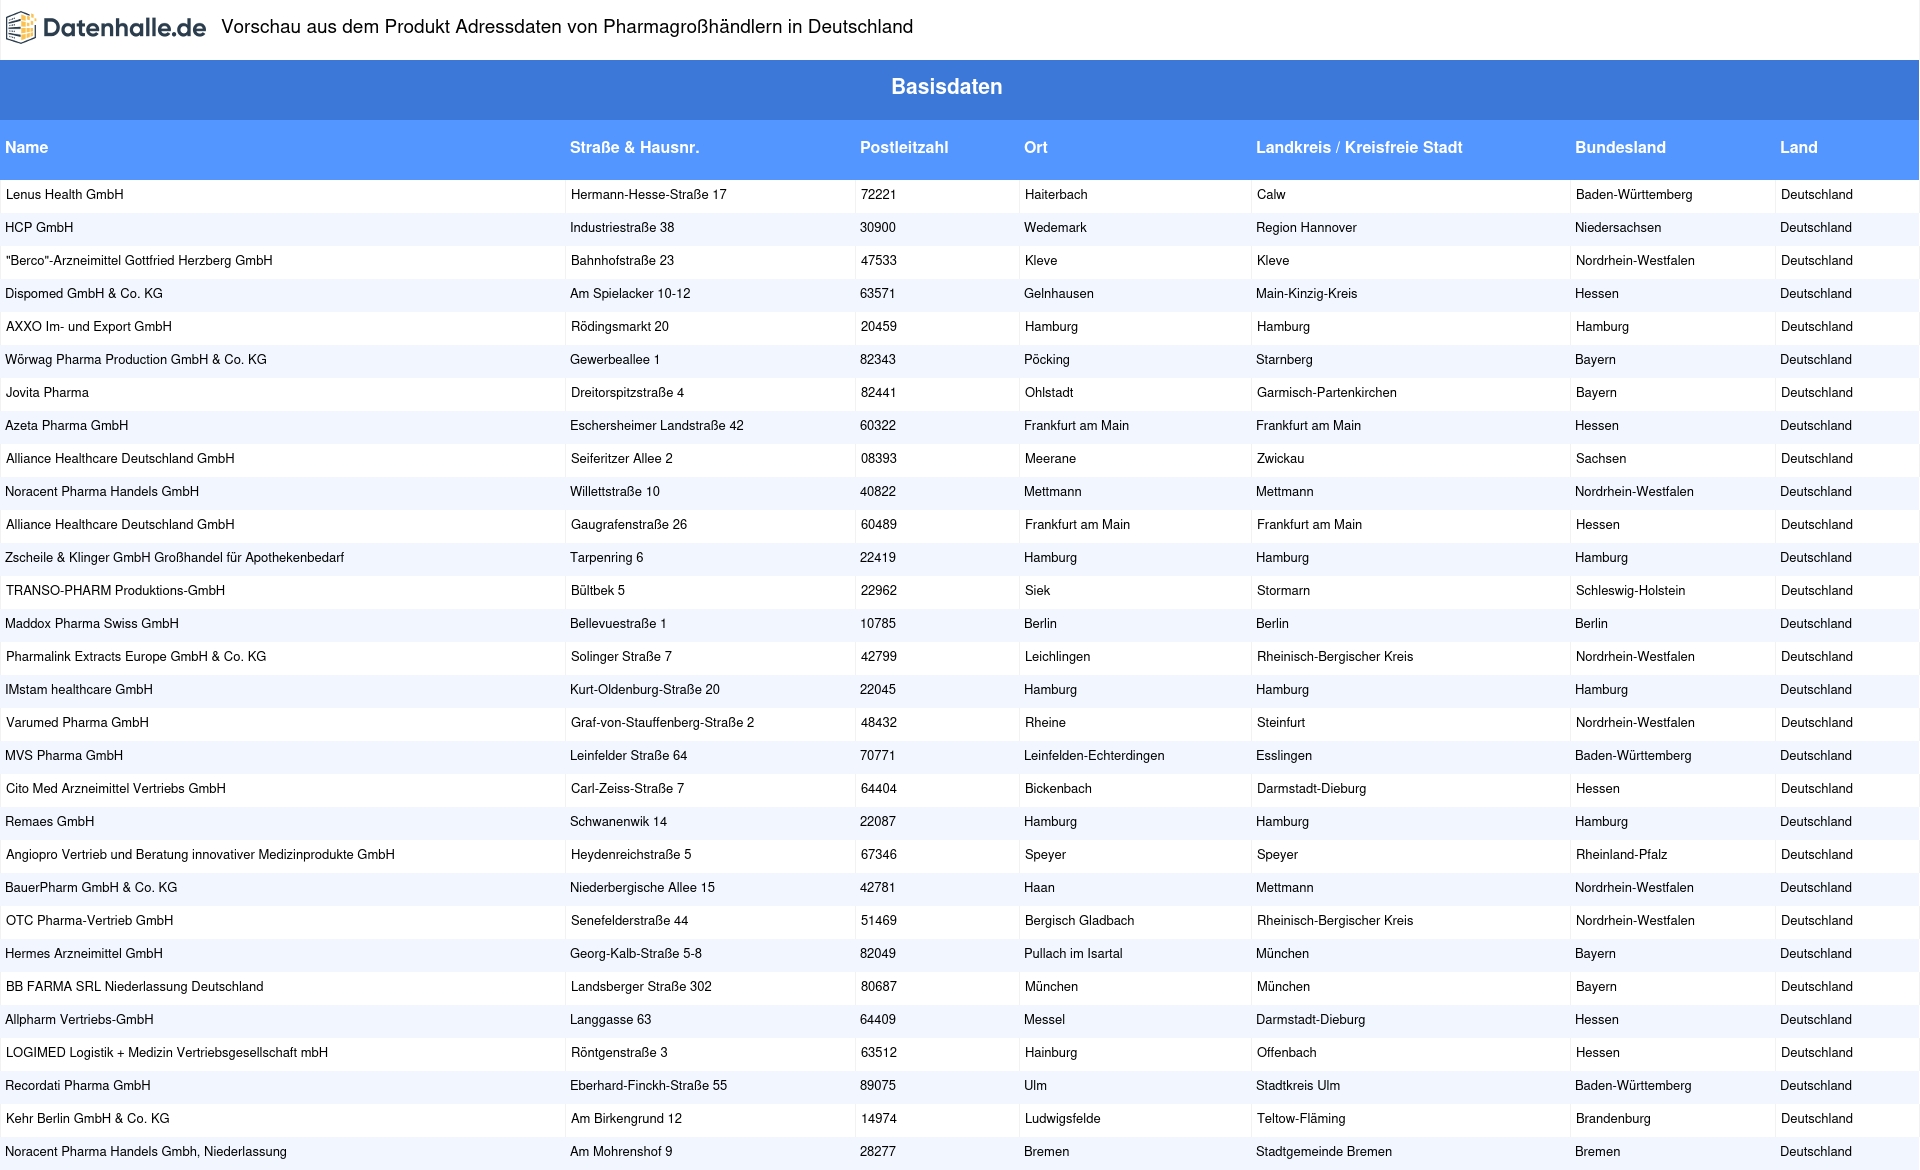Click city Pullach im Isartal
Image resolution: width=1920 pixels, height=1170 pixels.
[1073, 953]
